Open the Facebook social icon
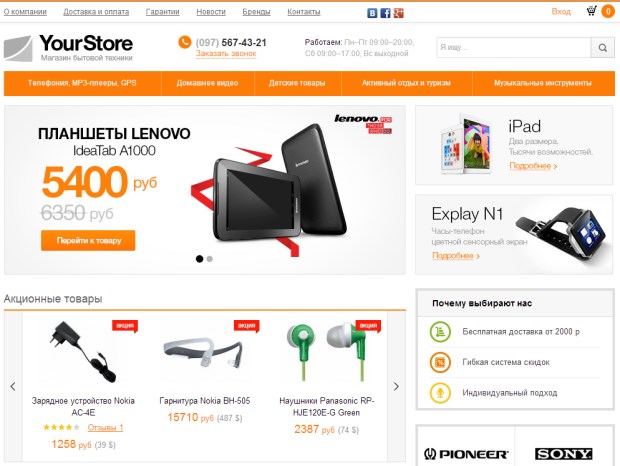620x466 pixels. click(x=385, y=13)
